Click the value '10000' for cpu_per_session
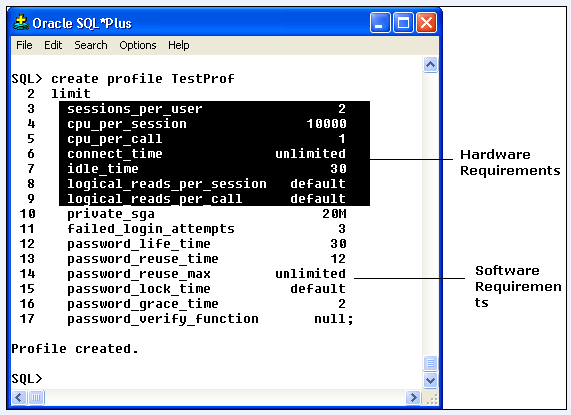Screen dimensions: 571x415 [327, 124]
